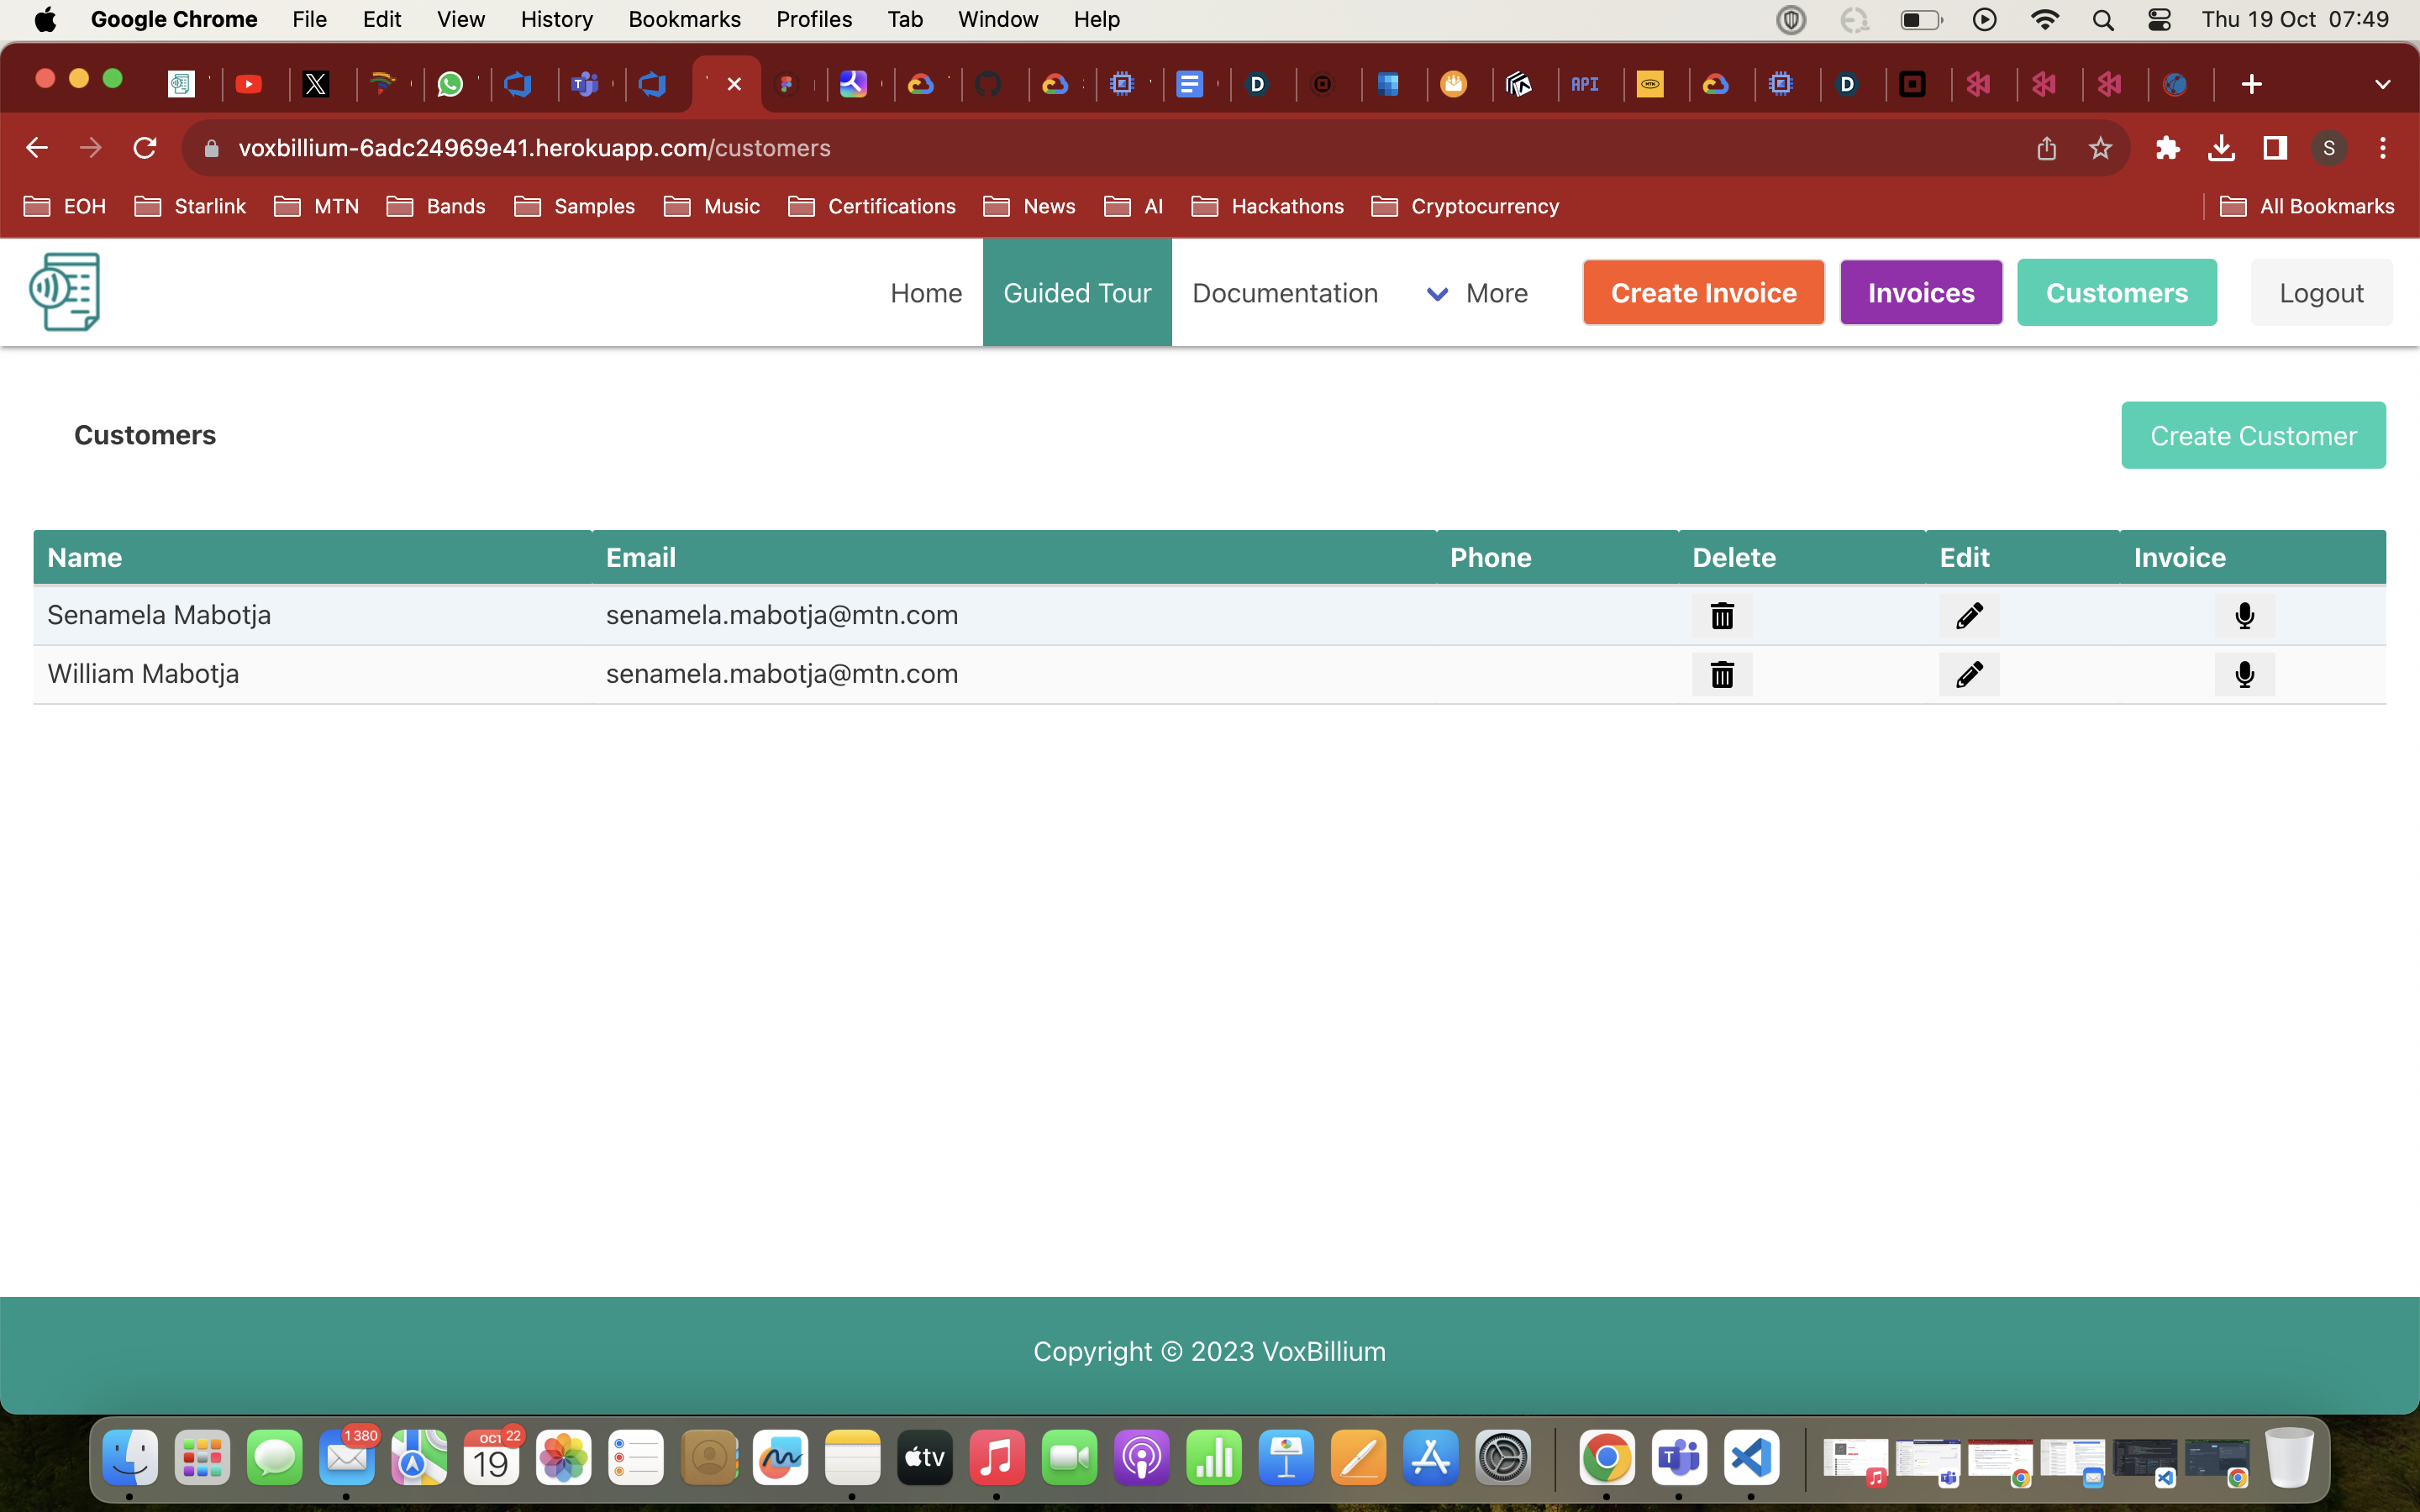2420x1512 pixels.
Task: Start voice invoice for Senamela Mabotja
Action: pyautogui.click(x=2244, y=615)
